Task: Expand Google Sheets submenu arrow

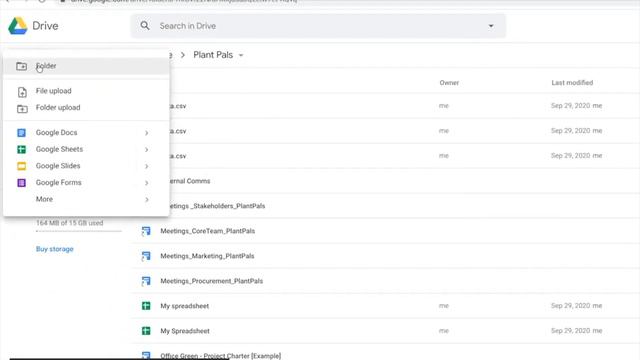Action: pos(147,150)
